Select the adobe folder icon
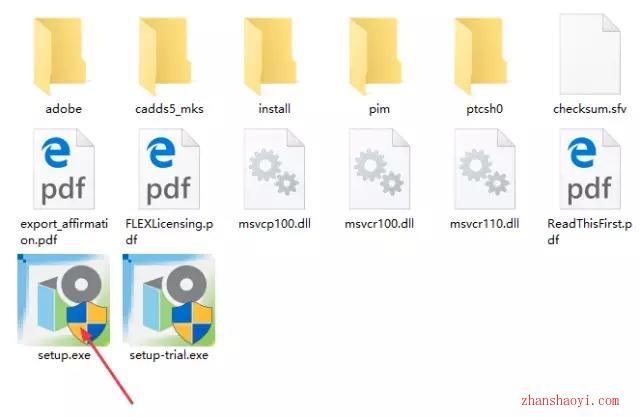Viewport: 640px width, 417px height. click(60, 56)
